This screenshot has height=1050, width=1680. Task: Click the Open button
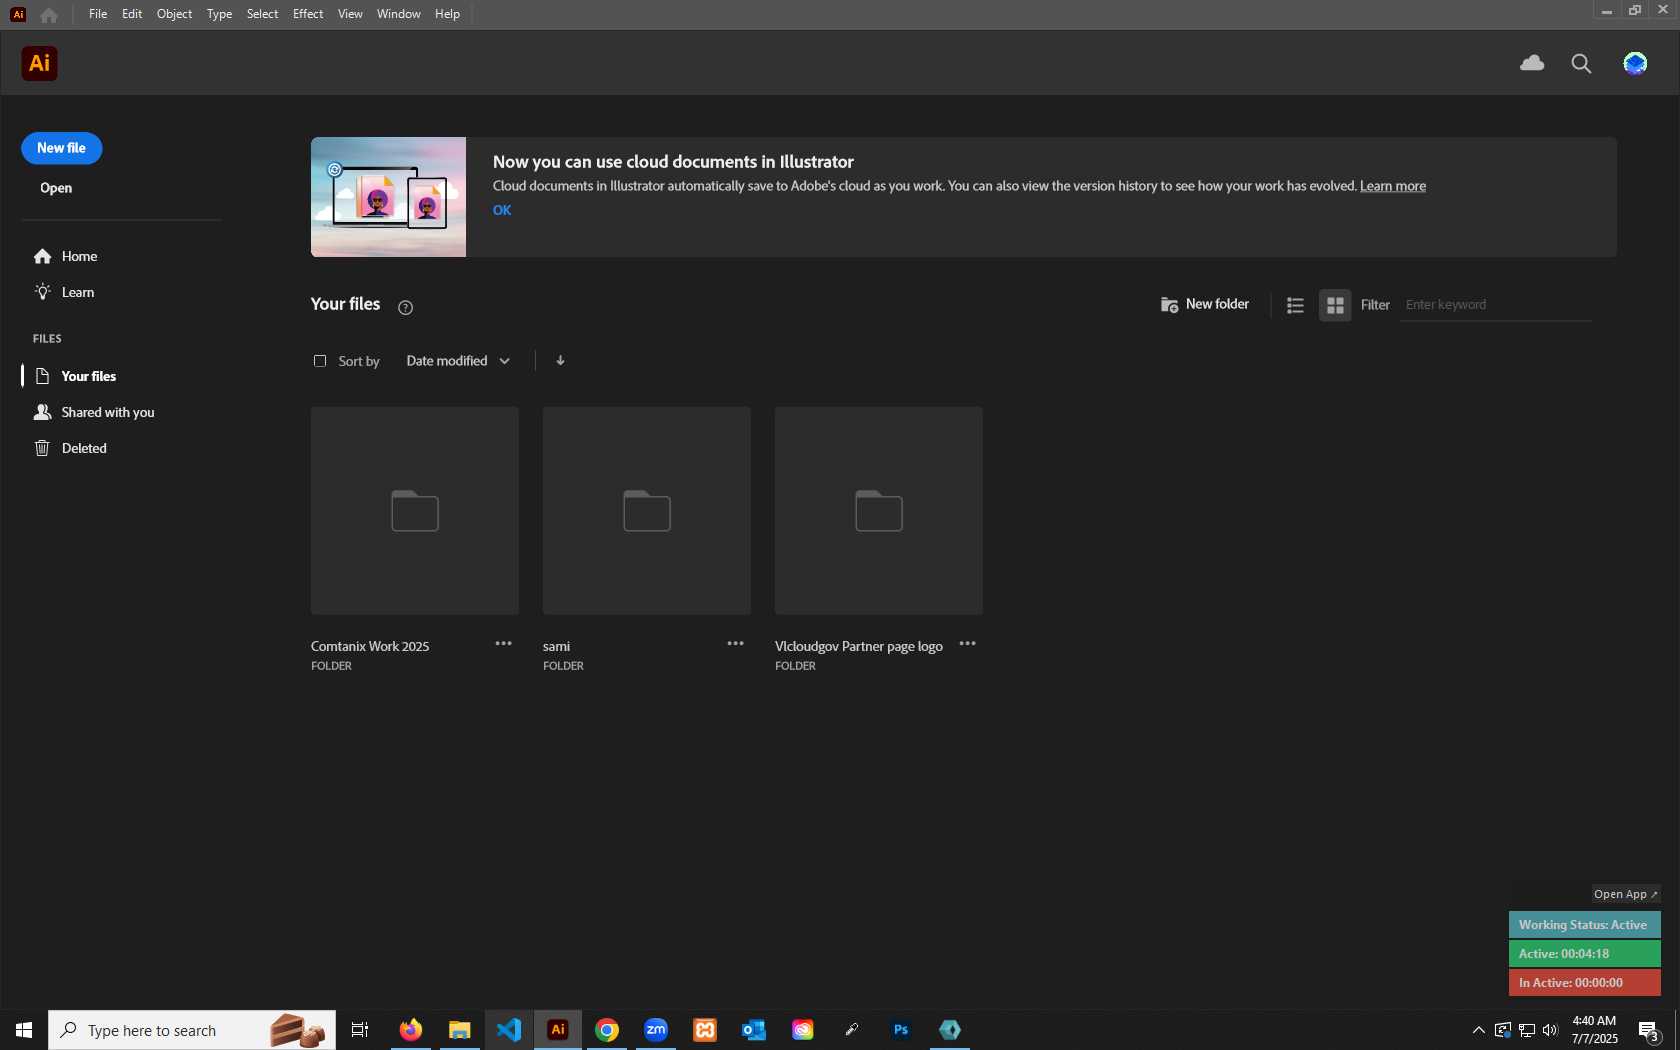[x=56, y=188]
